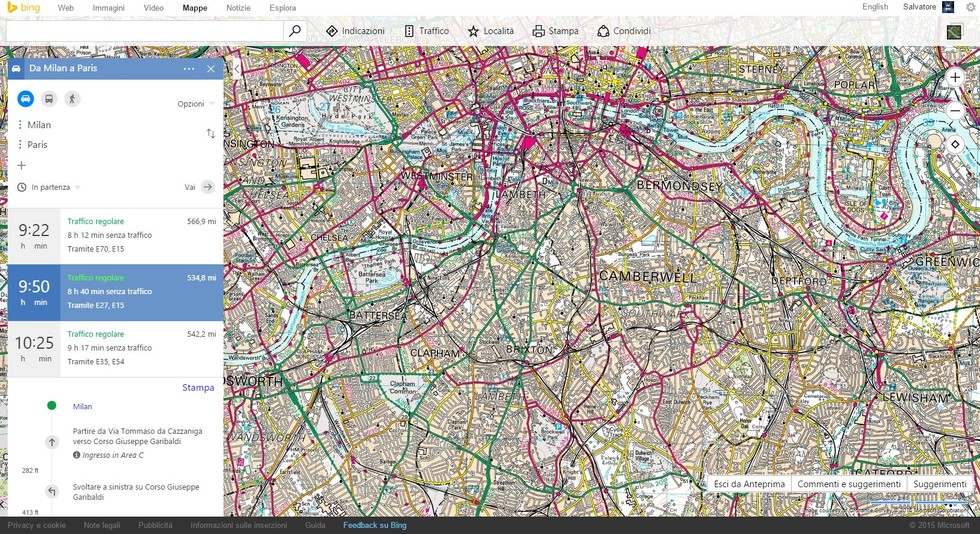Click Condividi share option

point(624,31)
